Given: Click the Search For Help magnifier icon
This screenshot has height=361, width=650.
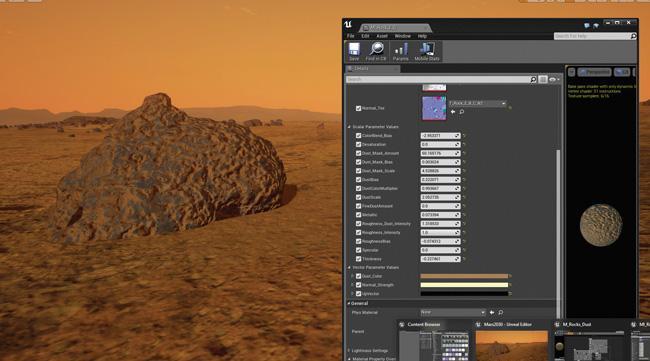Looking at the screenshot, I should pyautogui.click(x=633, y=36).
